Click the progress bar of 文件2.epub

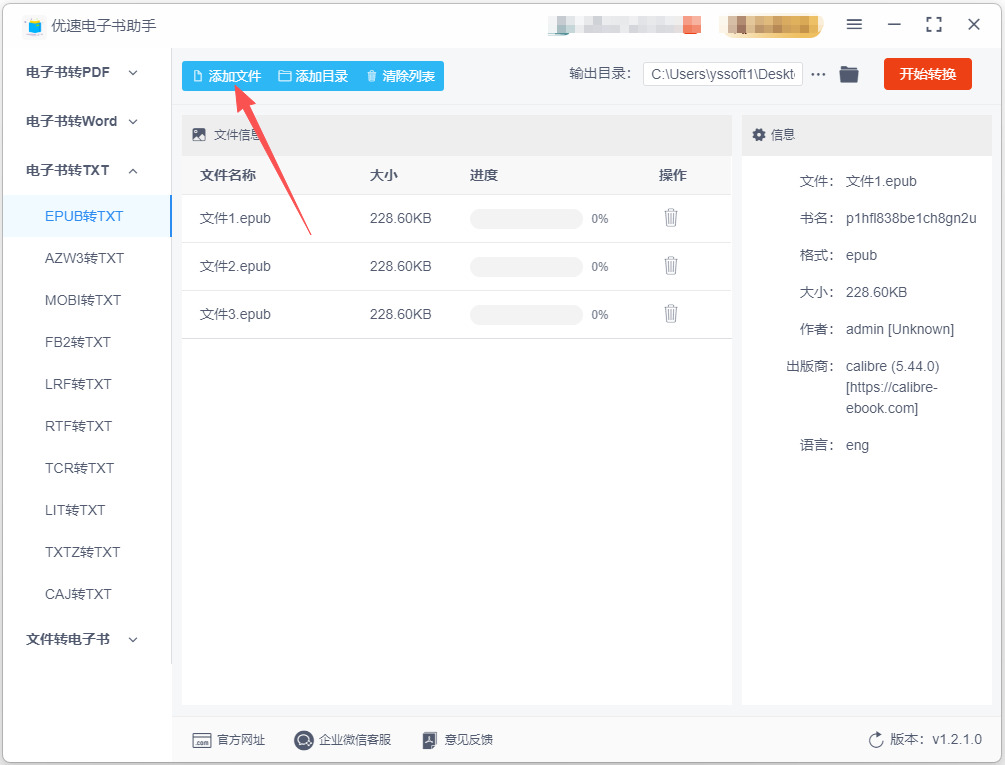(526, 267)
